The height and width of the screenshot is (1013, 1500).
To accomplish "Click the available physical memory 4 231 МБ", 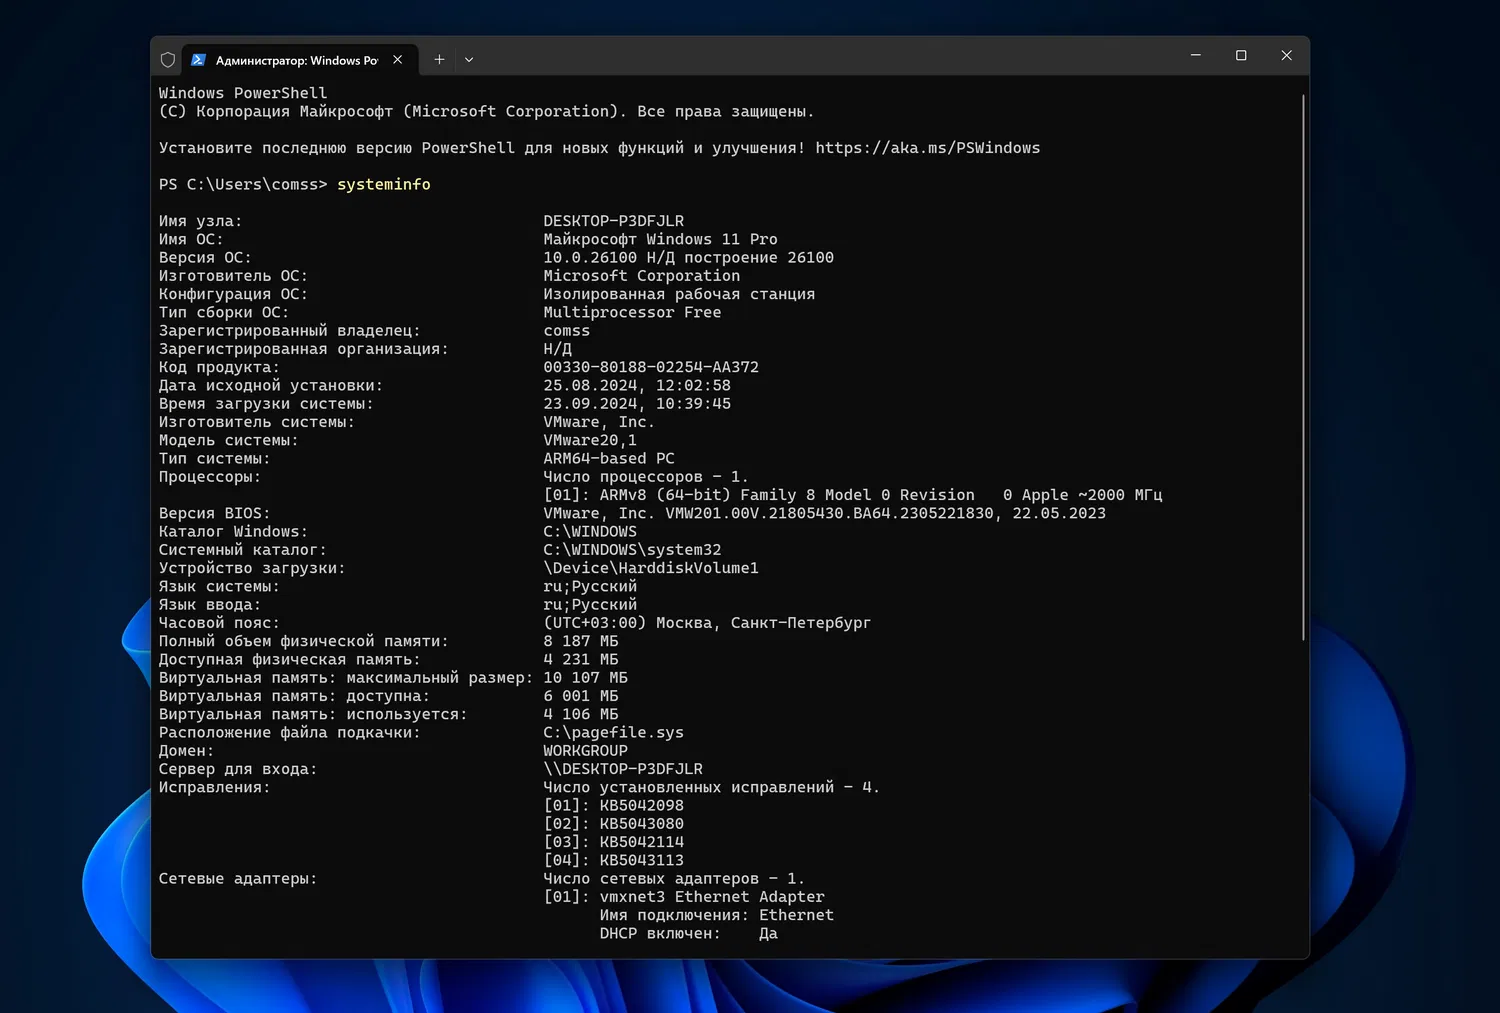I will point(581,660).
